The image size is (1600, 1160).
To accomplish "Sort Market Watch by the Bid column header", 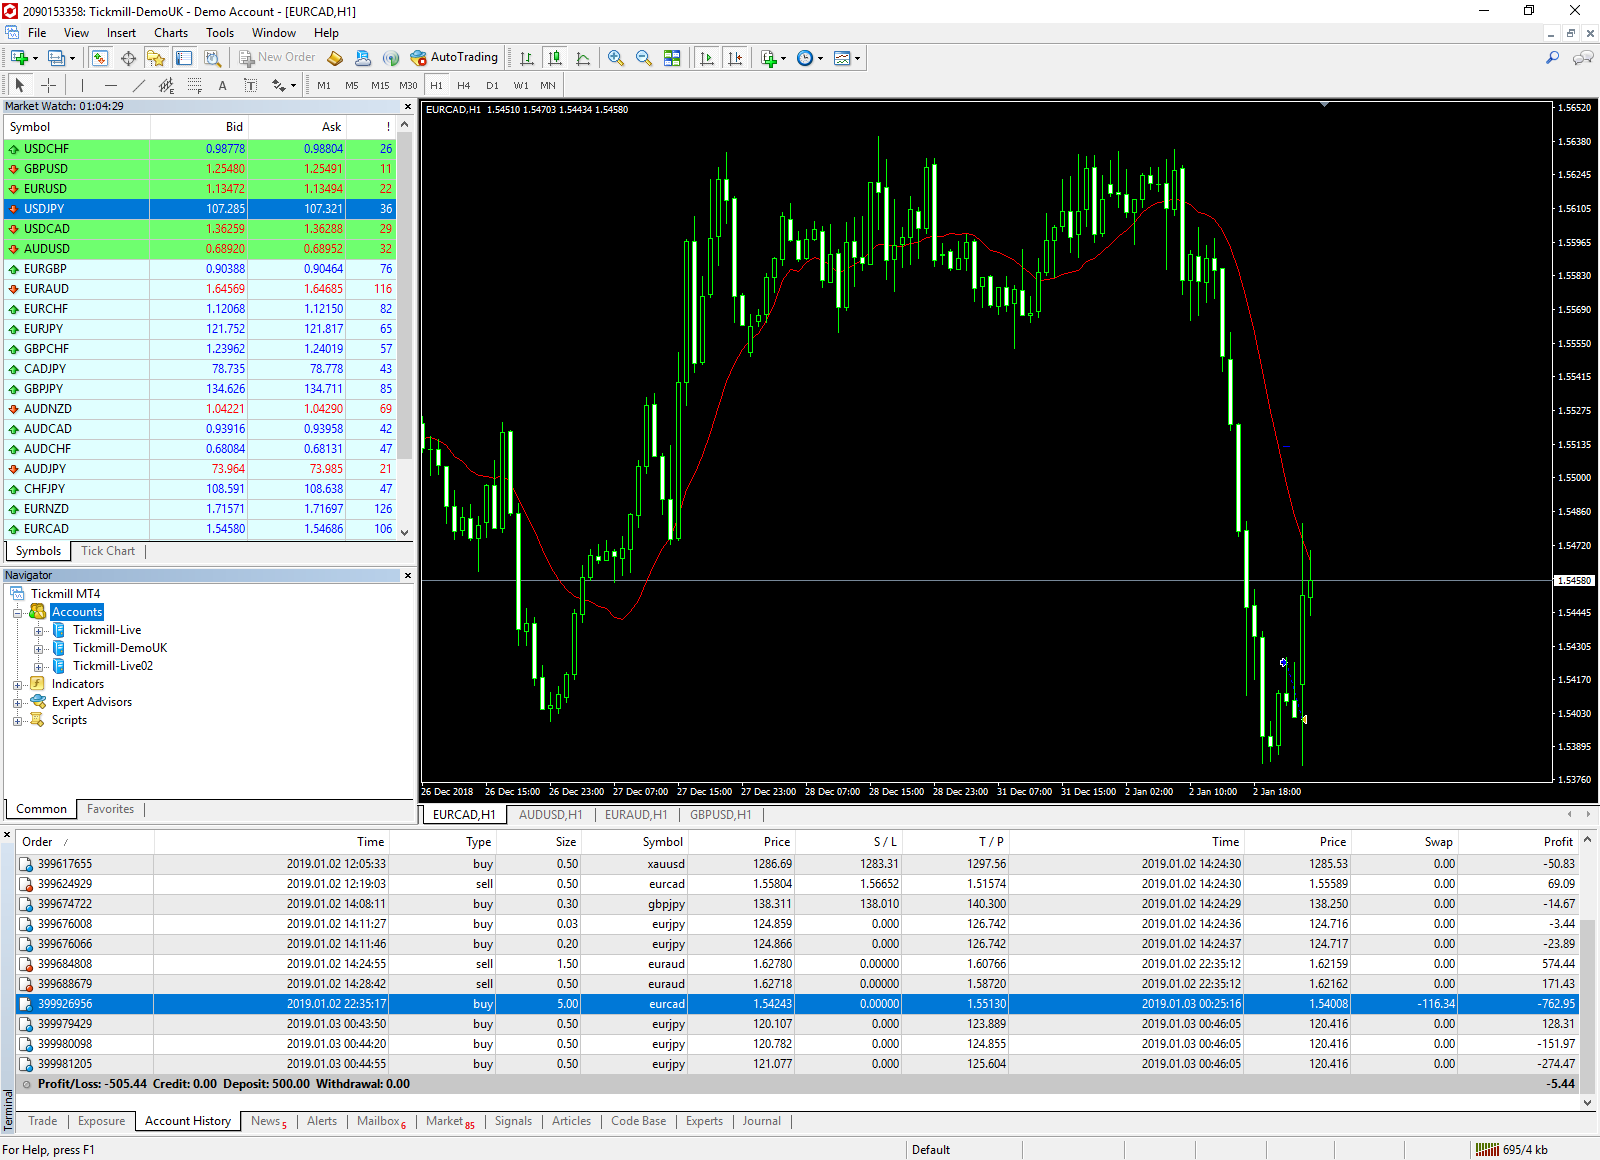I will click(x=198, y=127).
